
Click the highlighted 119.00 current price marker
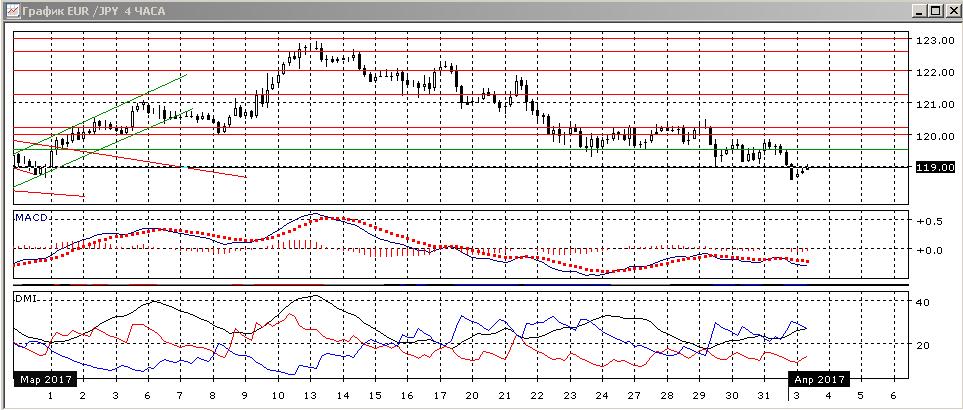[935, 167]
